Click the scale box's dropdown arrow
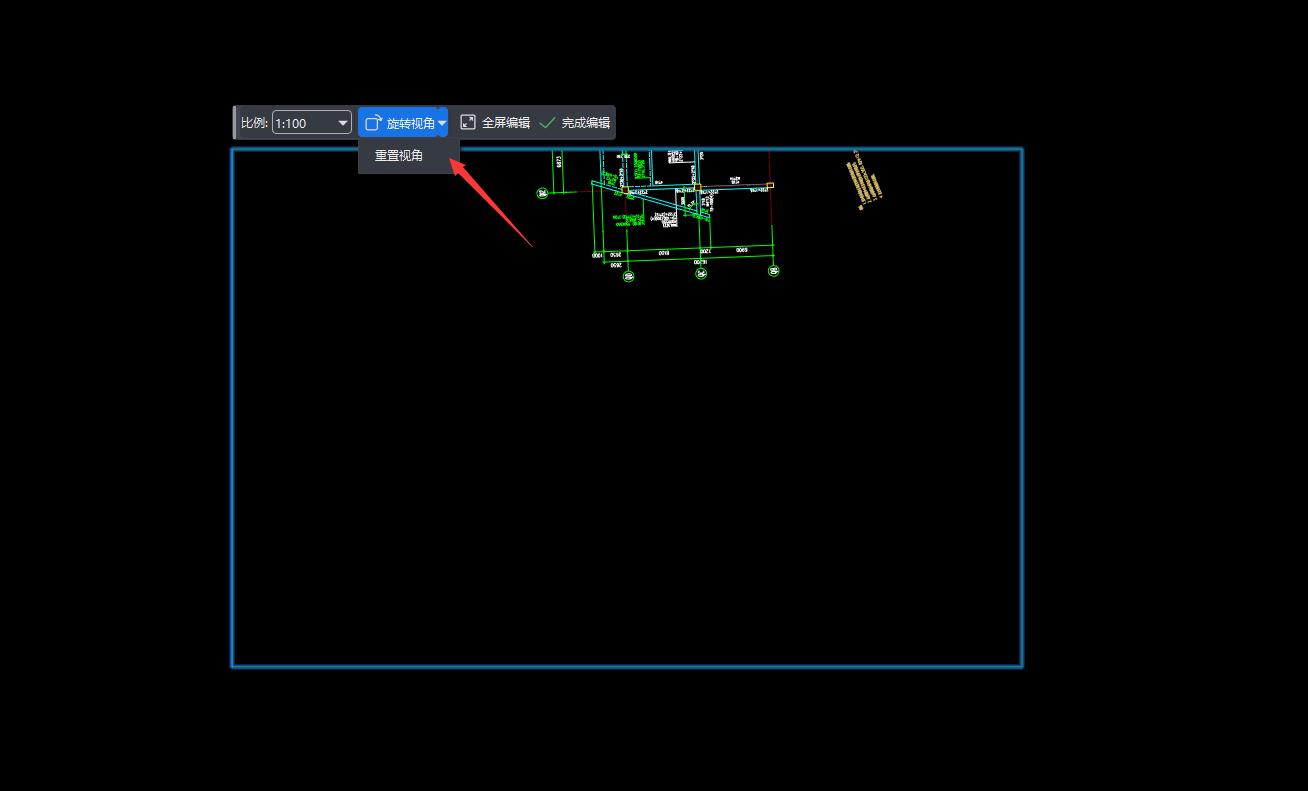This screenshot has width=1308, height=791. [343, 123]
